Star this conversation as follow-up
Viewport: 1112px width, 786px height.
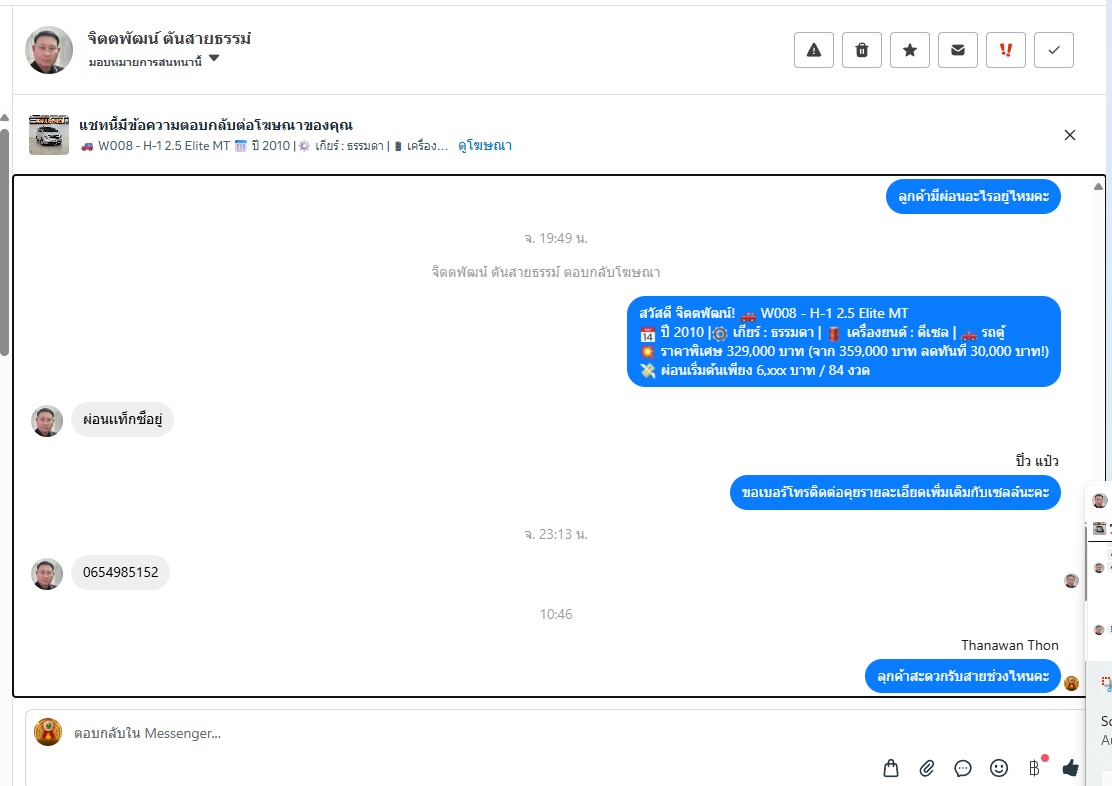[910, 50]
